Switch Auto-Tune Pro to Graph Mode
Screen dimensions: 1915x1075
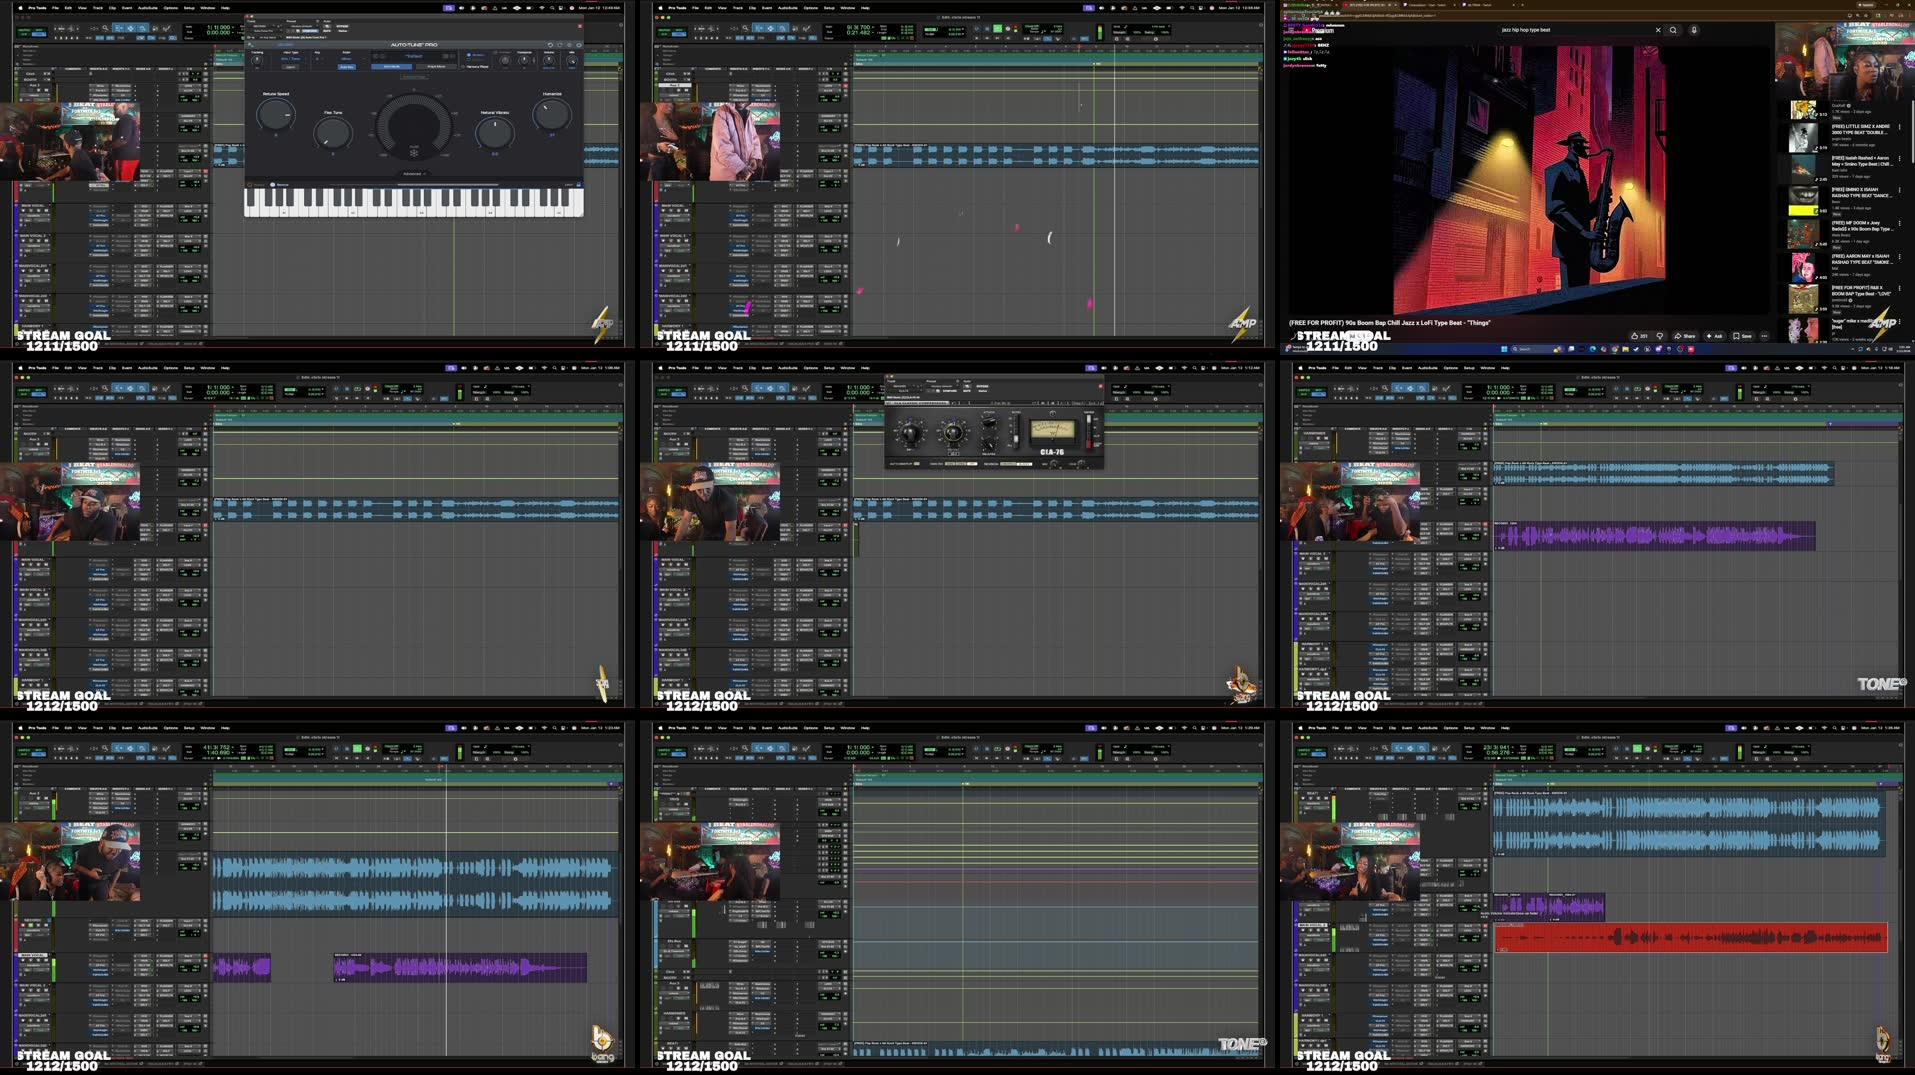[436, 67]
